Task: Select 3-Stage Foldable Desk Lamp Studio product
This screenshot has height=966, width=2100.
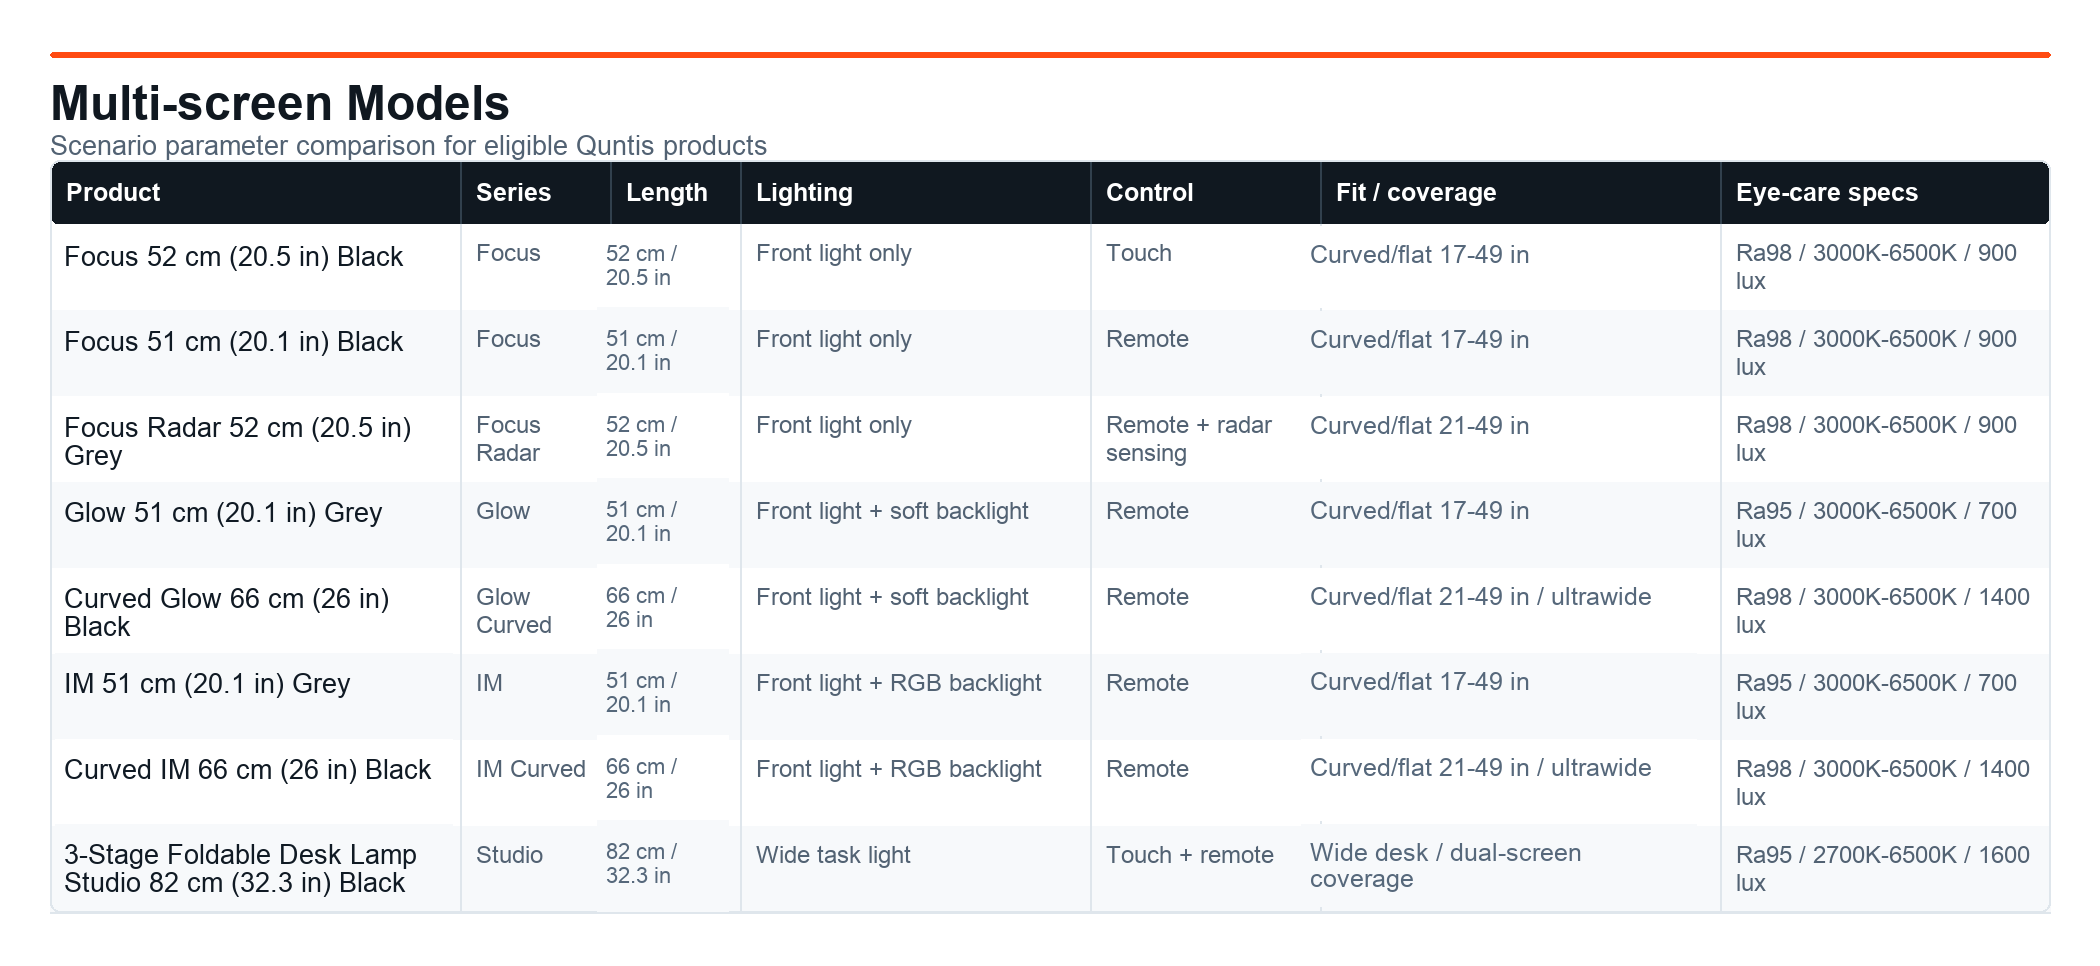Action: 240,869
